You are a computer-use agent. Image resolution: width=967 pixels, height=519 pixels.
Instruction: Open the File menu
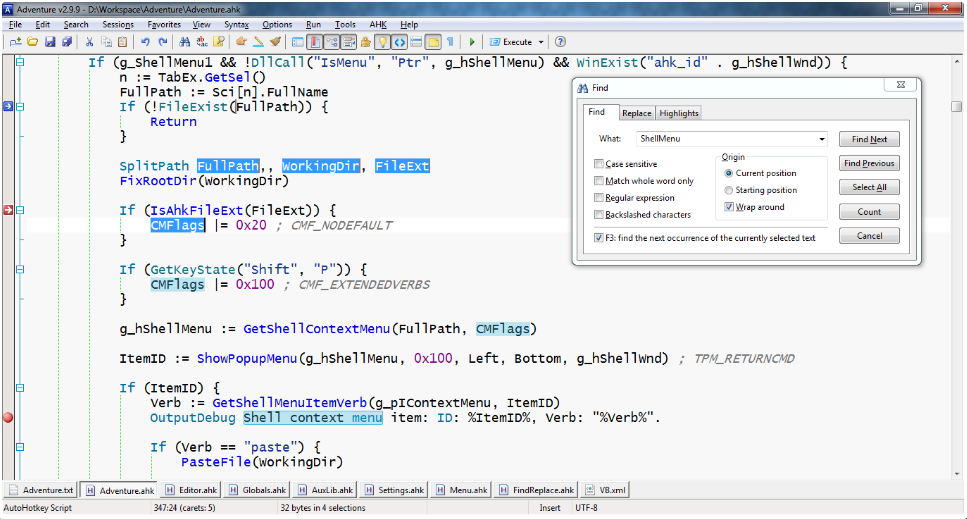[x=15, y=25]
